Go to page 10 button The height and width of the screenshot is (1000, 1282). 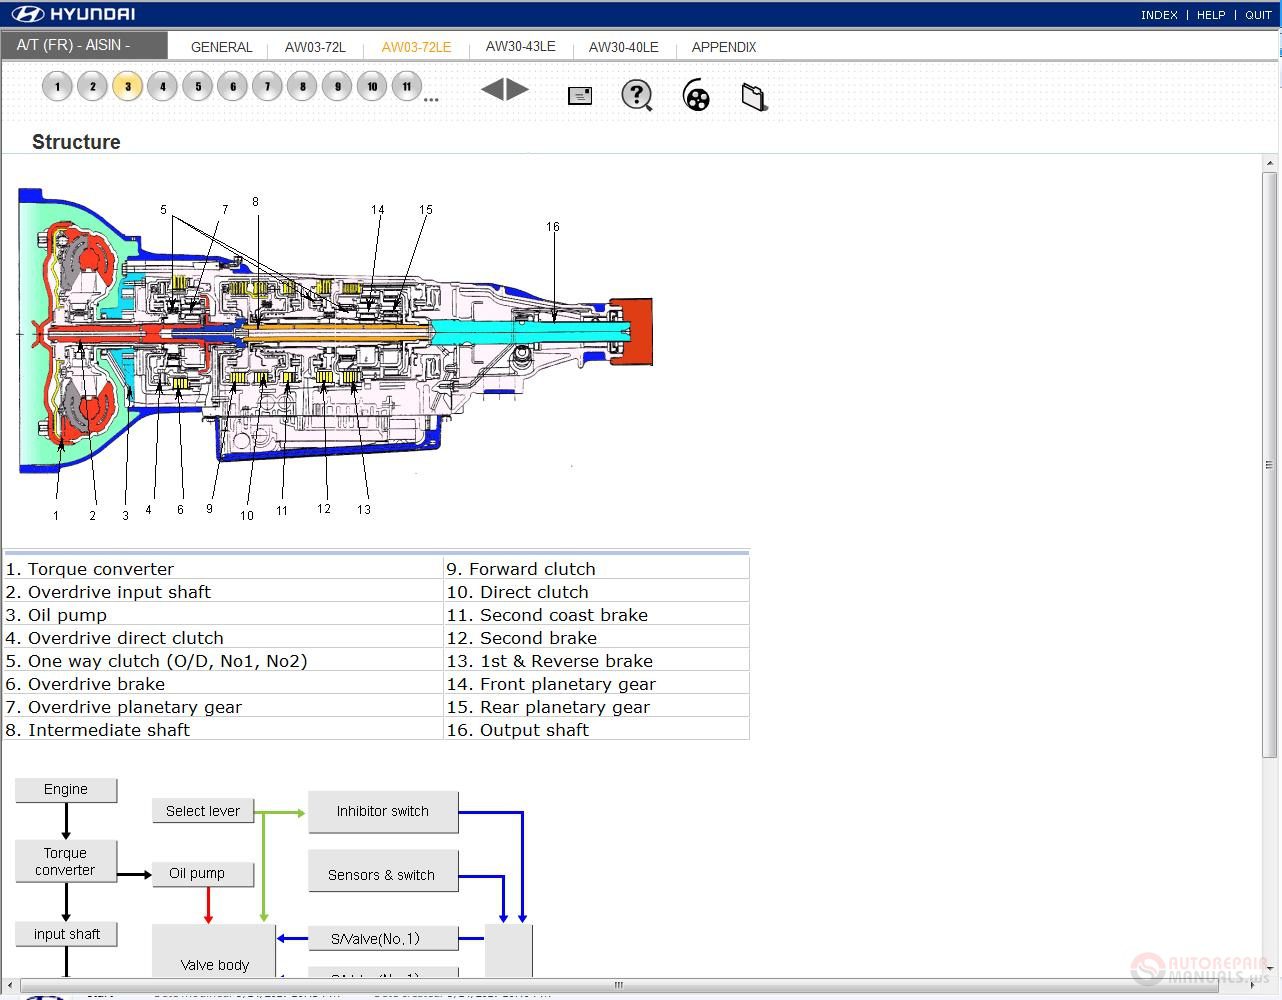click(372, 87)
